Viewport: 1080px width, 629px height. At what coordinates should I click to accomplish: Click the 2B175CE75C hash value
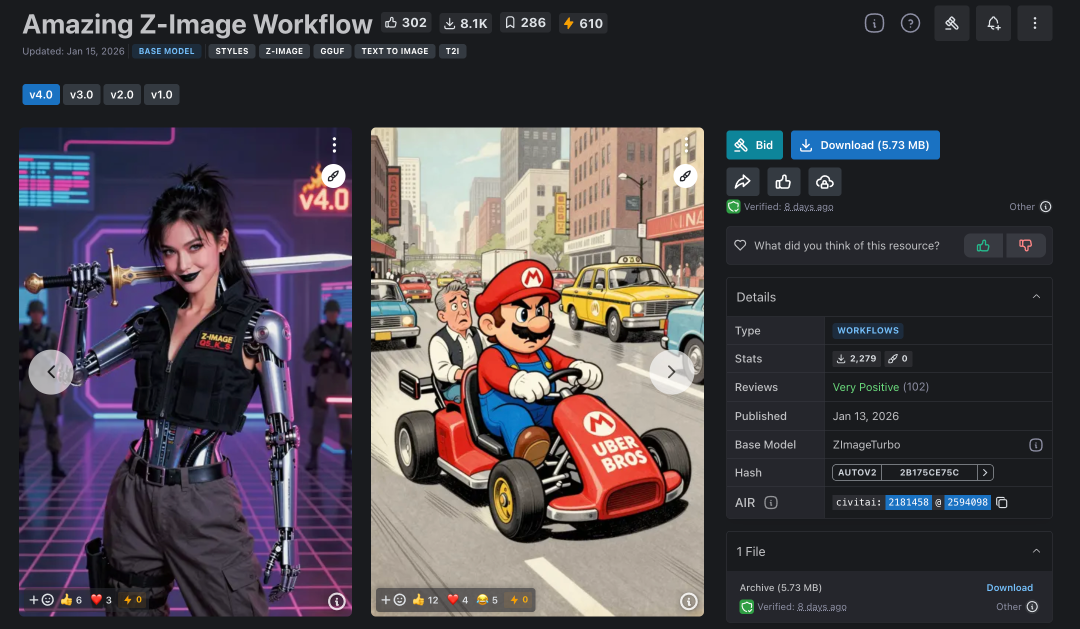coord(929,473)
